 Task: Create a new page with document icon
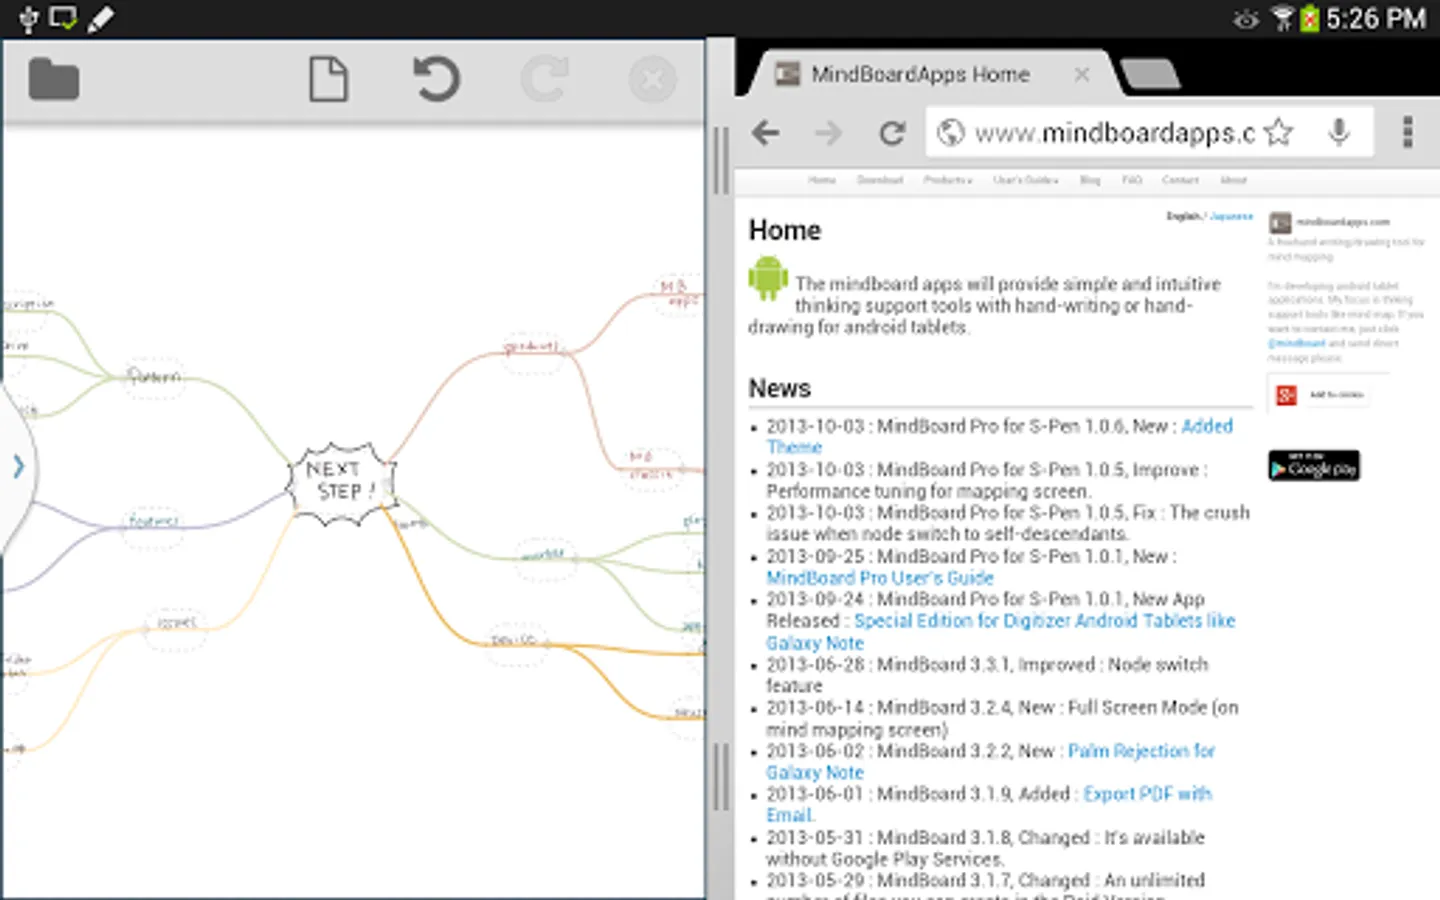coord(328,80)
